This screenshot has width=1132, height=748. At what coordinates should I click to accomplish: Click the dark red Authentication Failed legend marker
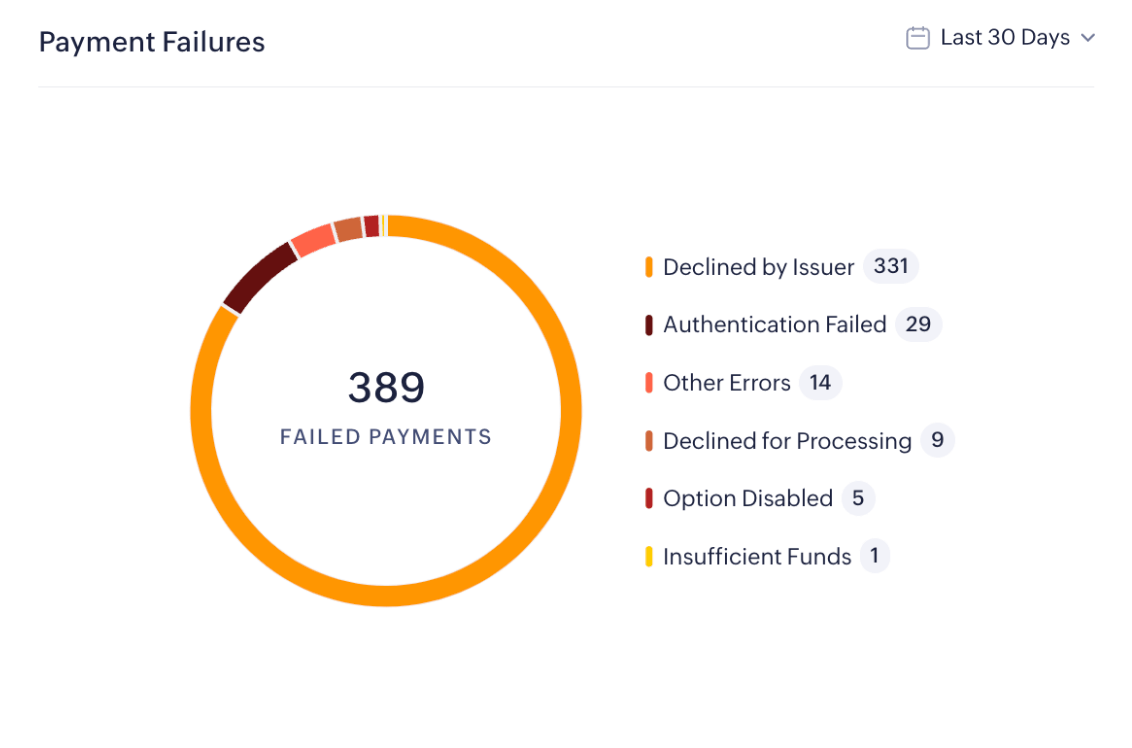(649, 325)
